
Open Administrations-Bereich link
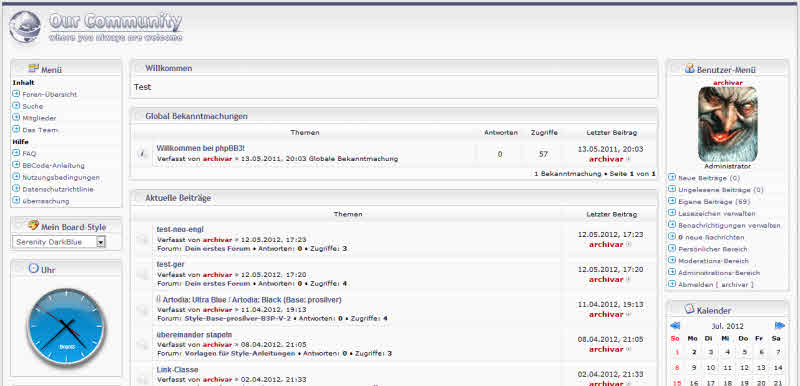click(x=719, y=273)
